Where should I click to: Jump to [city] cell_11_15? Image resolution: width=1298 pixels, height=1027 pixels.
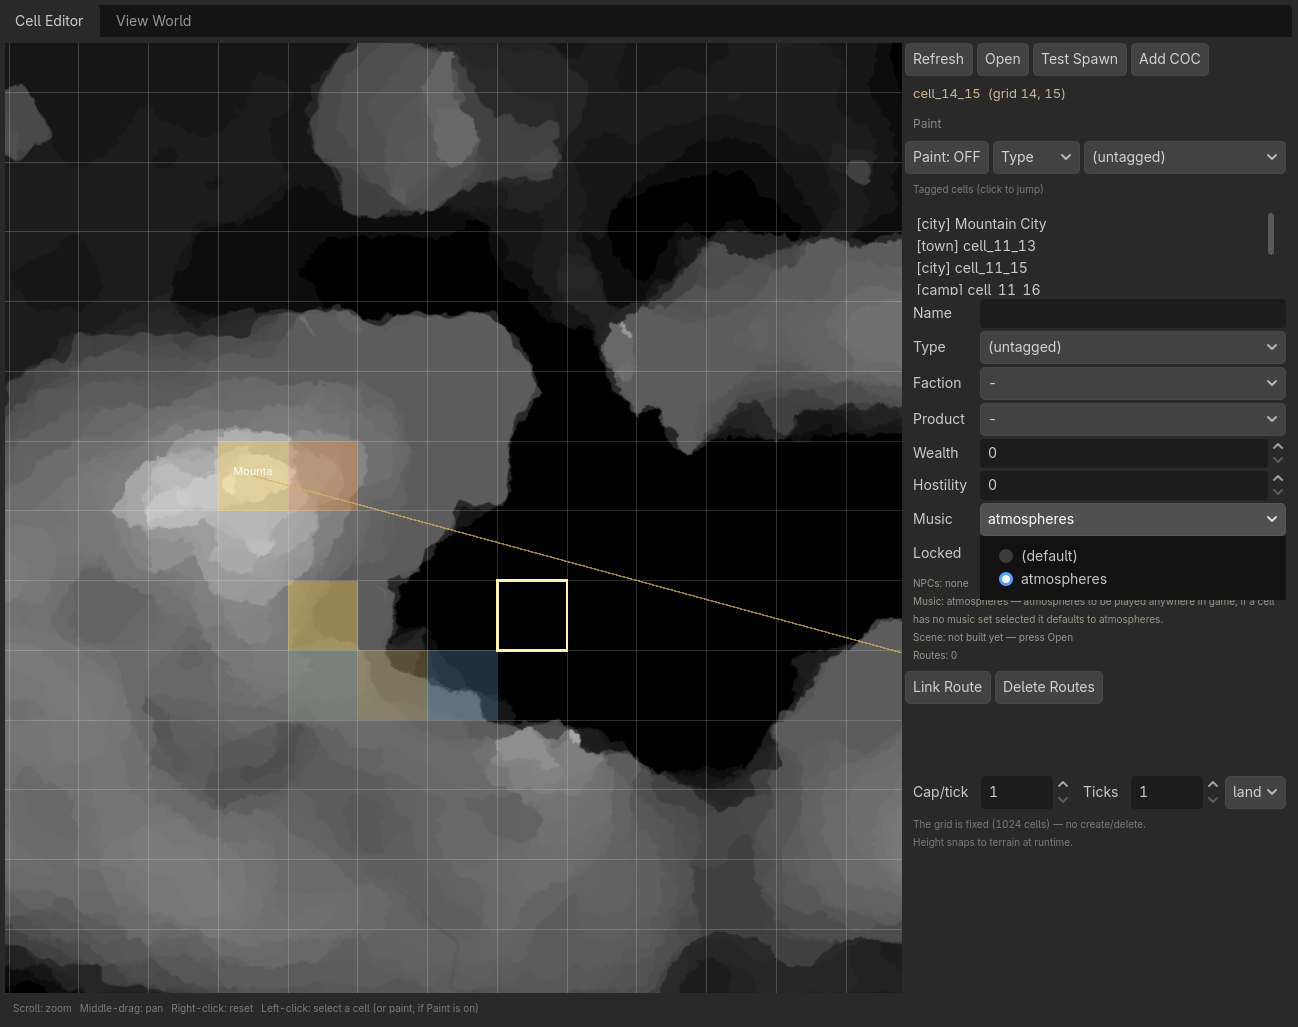coord(972,268)
